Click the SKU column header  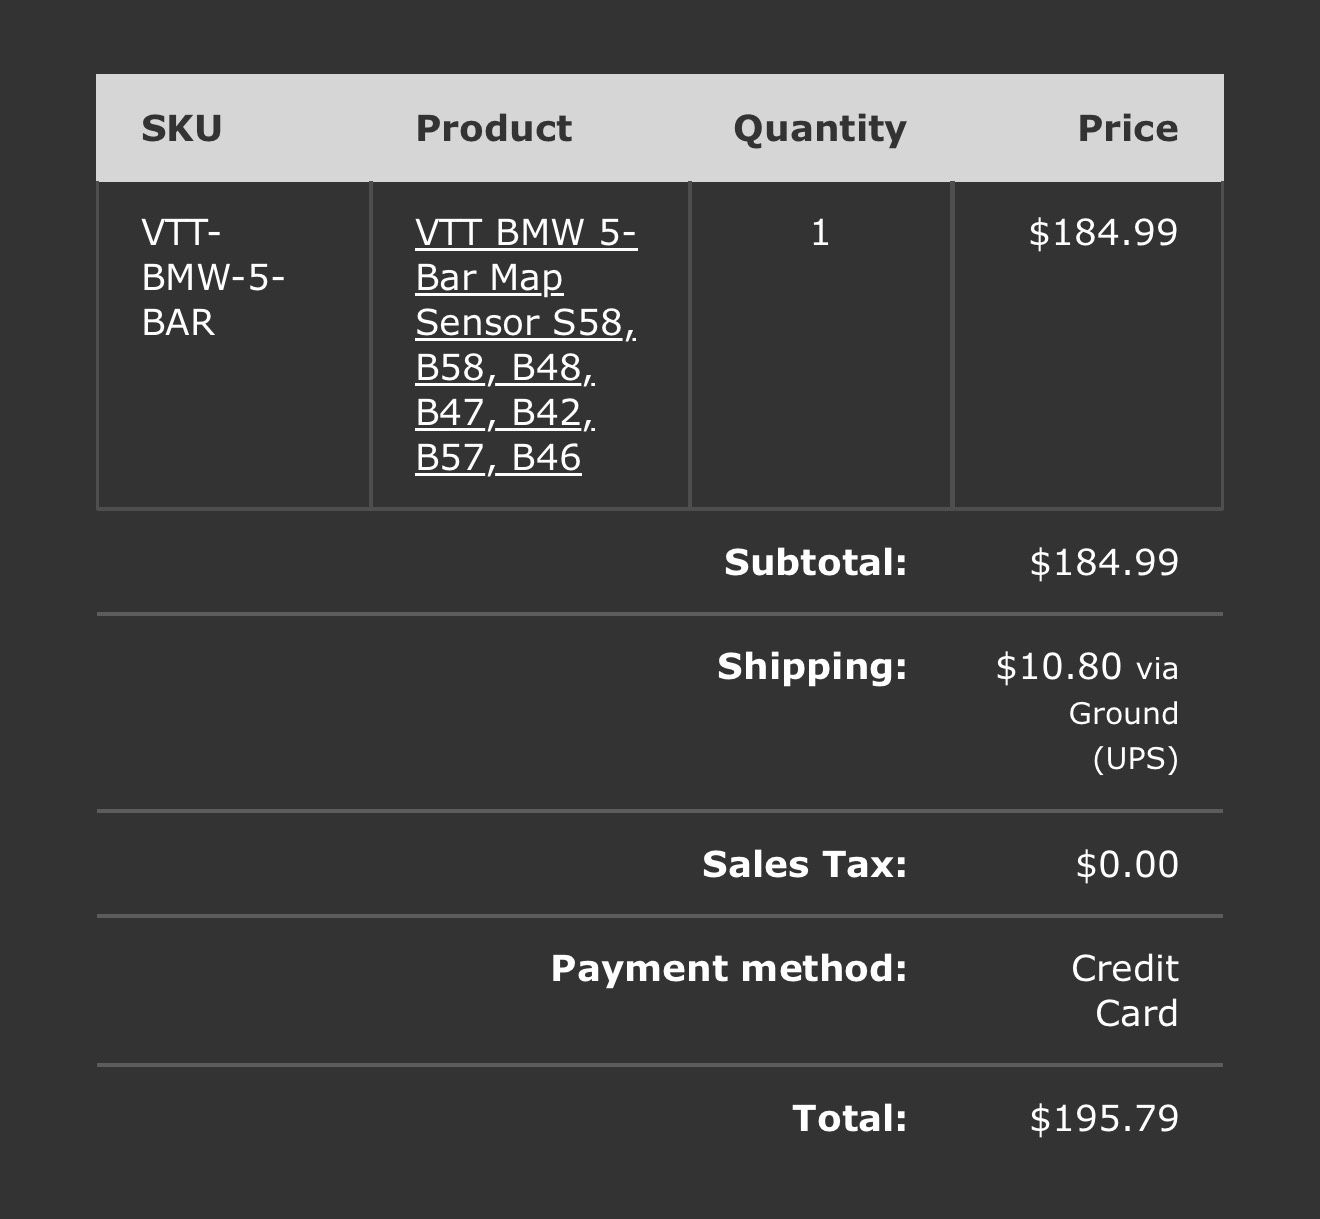(181, 128)
